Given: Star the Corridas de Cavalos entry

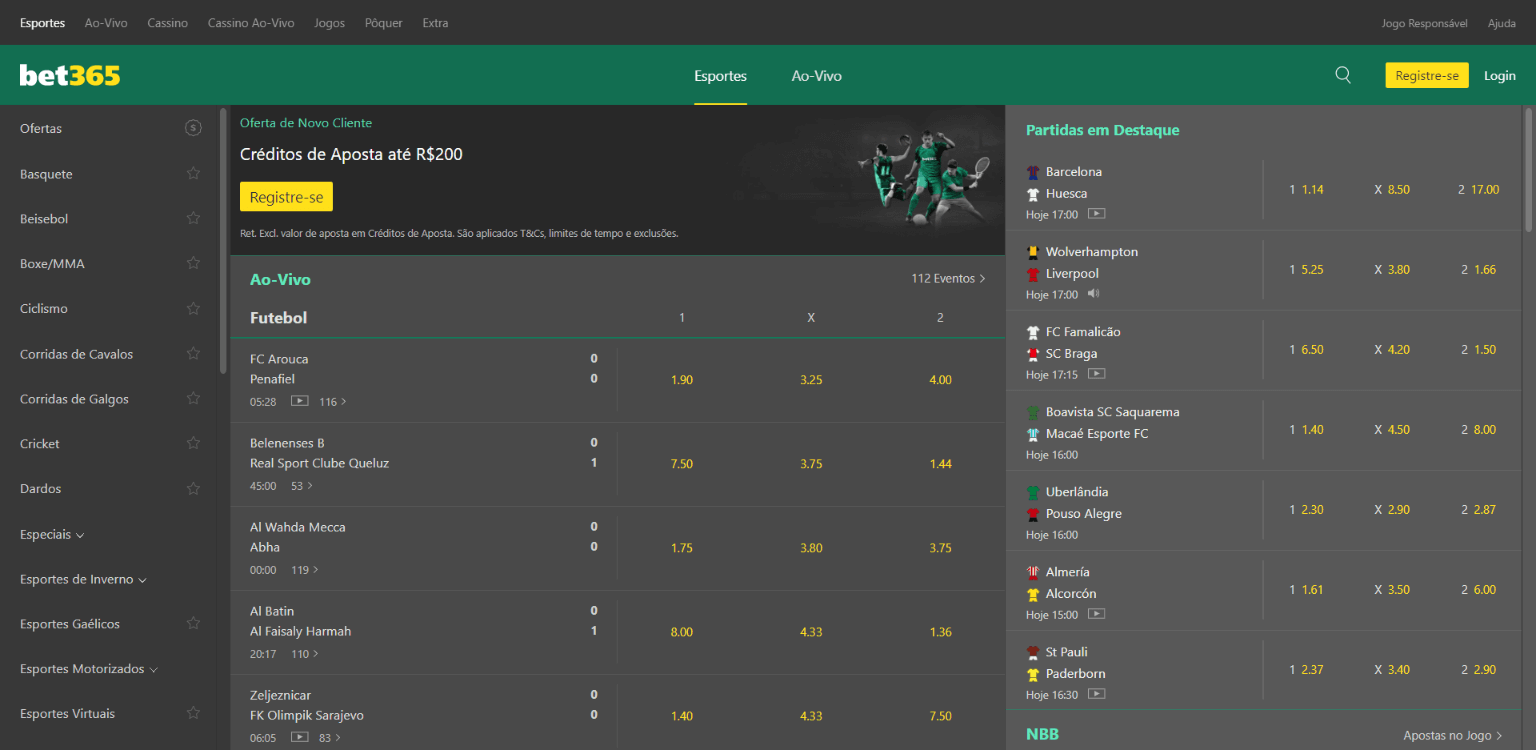Looking at the screenshot, I should [193, 353].
